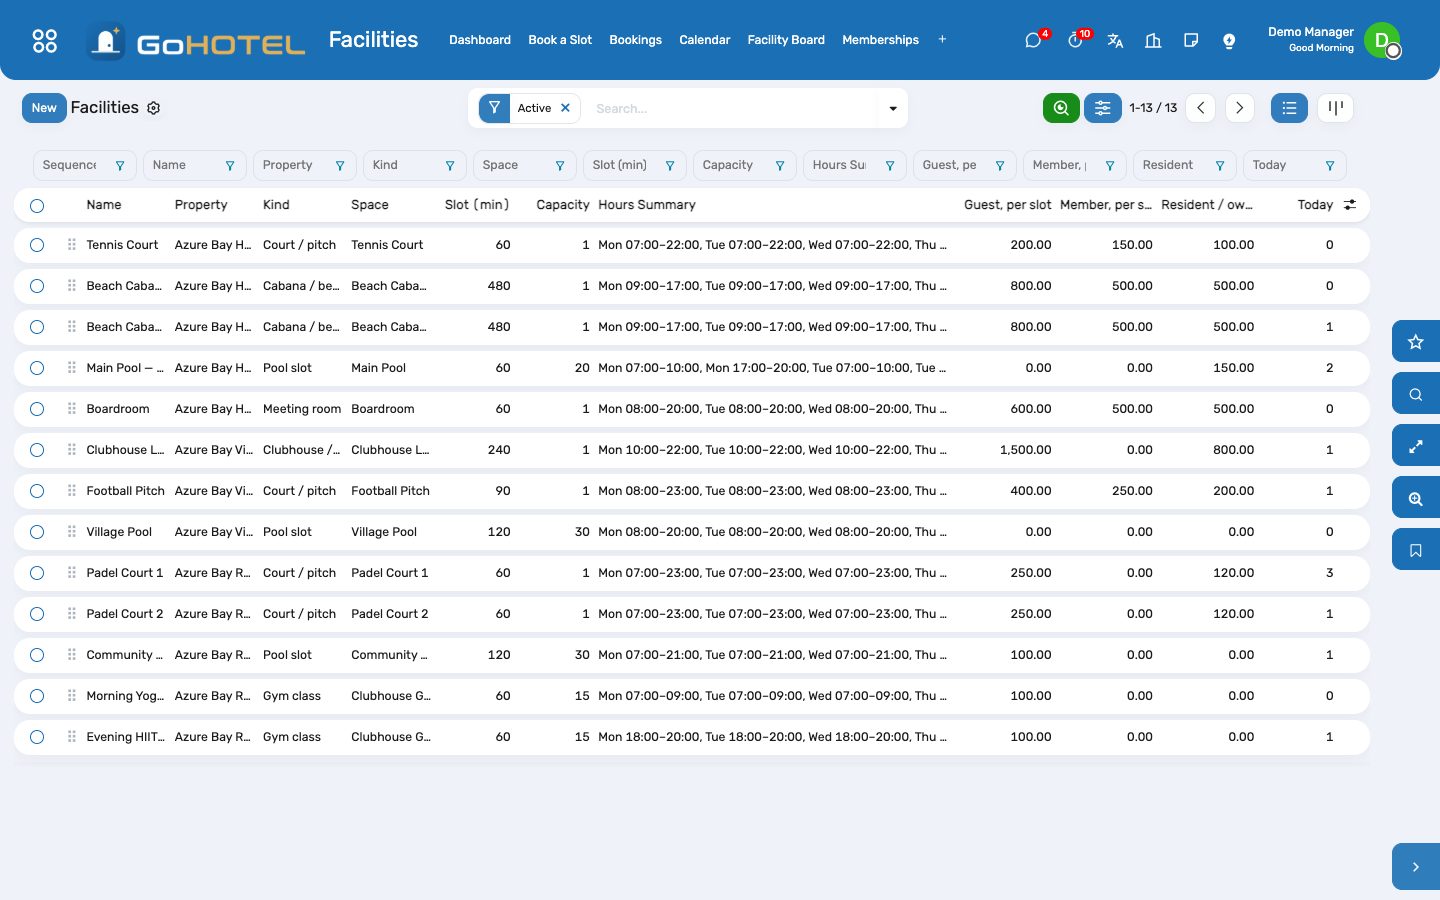
Task: Click the bookmark side button
Action: [x=1416, y=550]
